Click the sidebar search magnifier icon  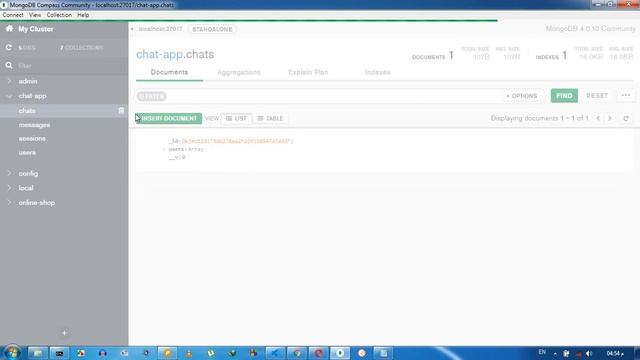pos(9,65)
